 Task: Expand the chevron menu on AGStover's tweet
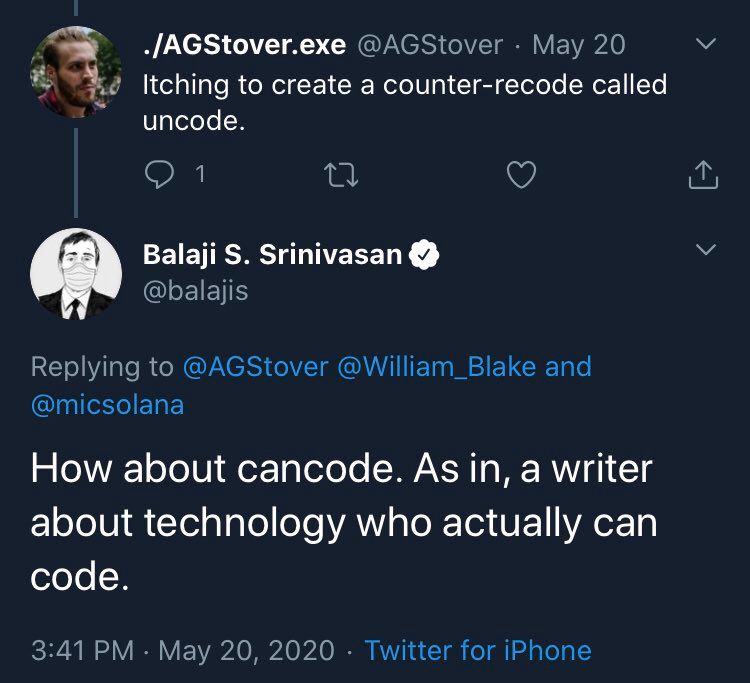706,43
